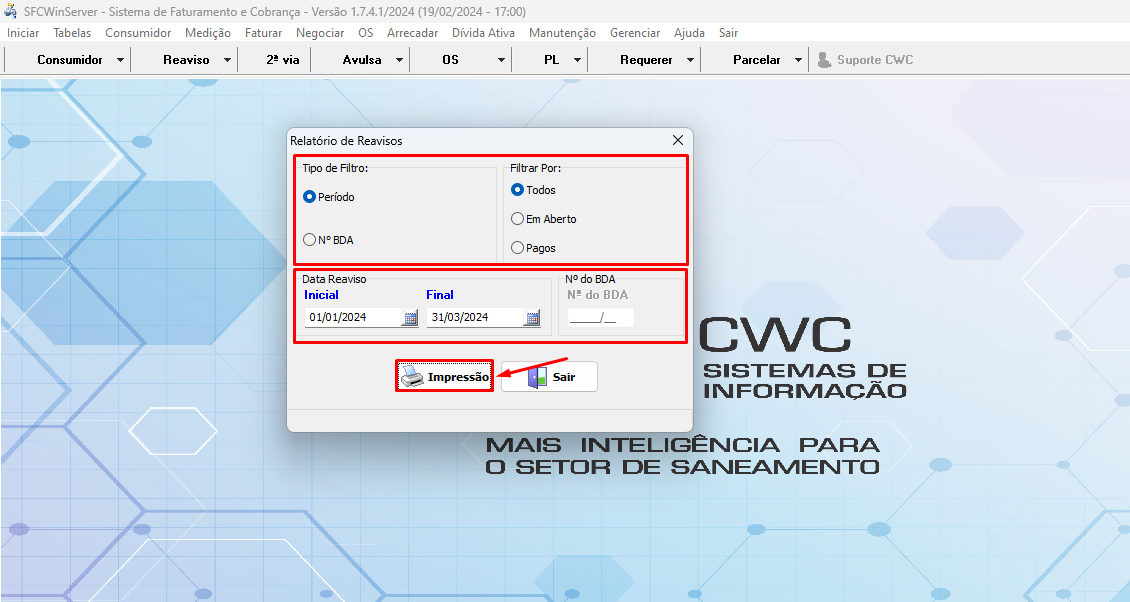
Task: Expand the Consumidor toolbar dropdown arrow
Action: [x=121, y=60]
